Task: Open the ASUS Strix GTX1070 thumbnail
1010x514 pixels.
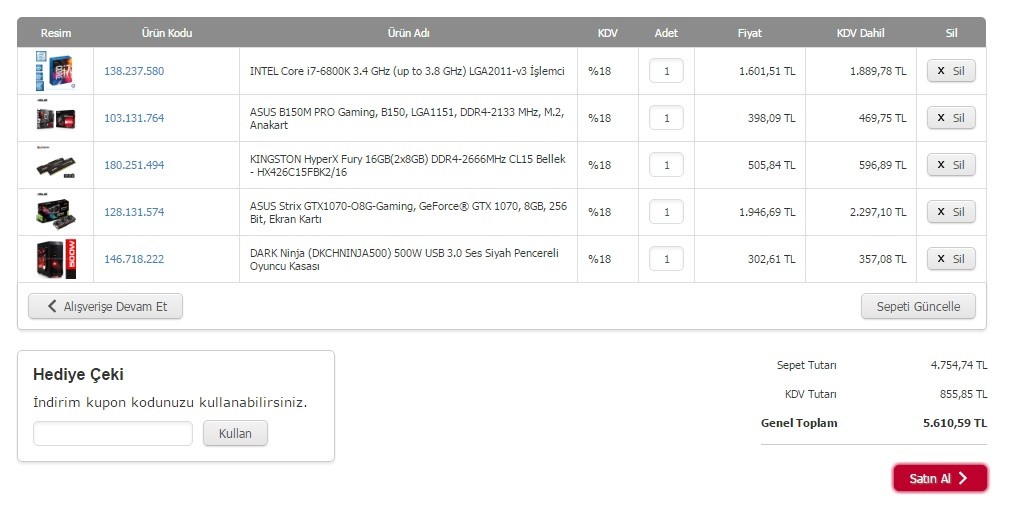Action: (55, 212)
